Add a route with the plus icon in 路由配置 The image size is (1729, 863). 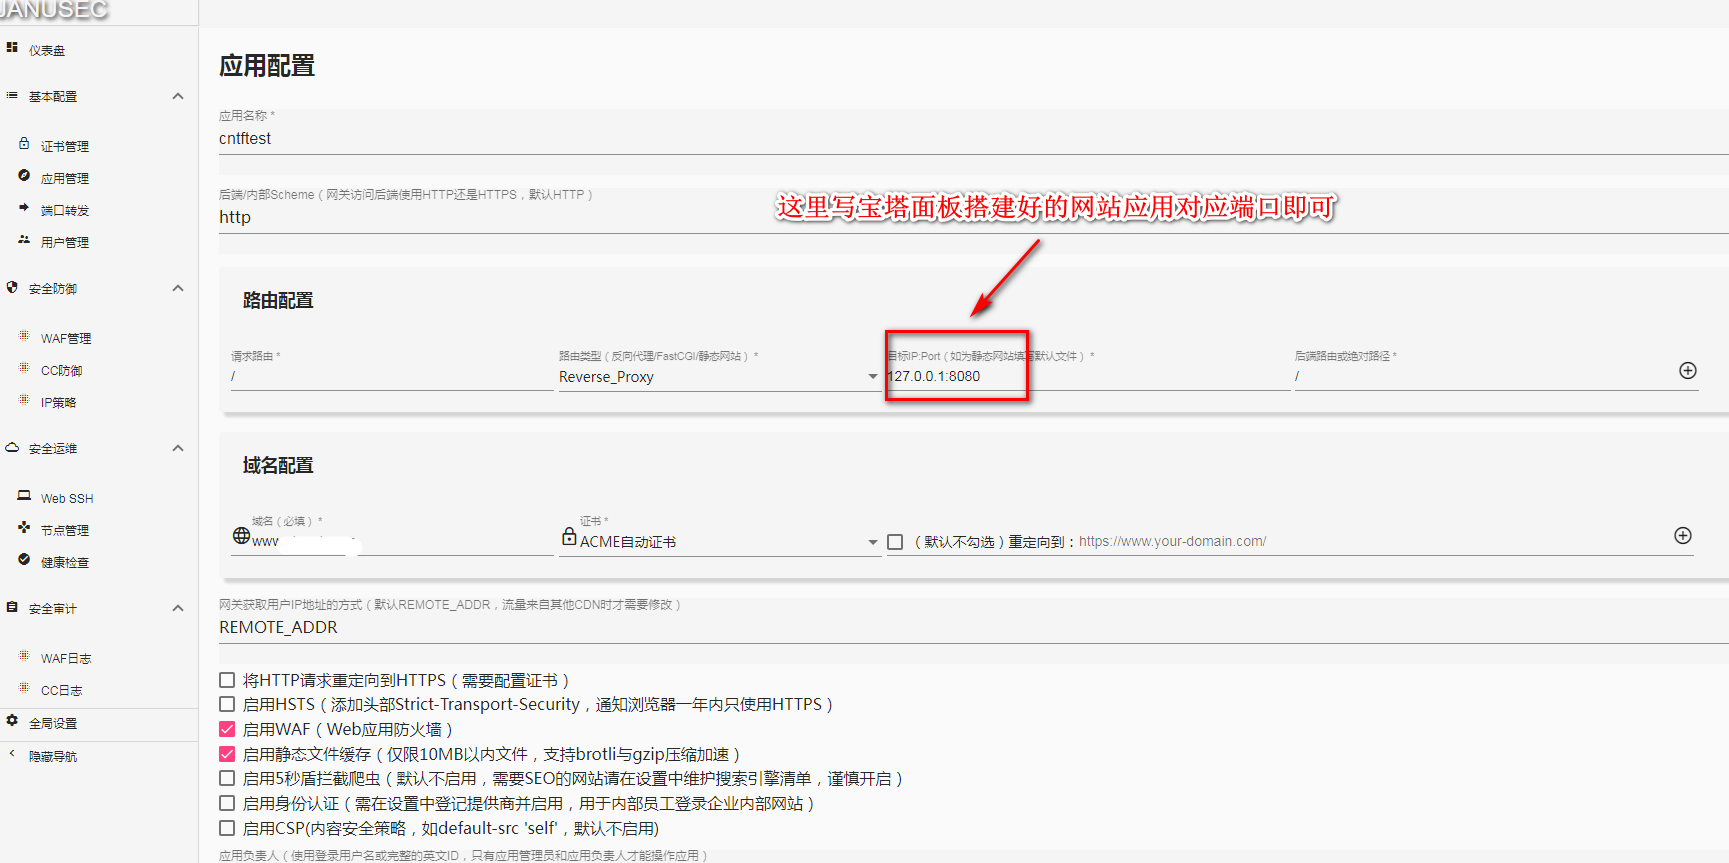coord(1688,371)
